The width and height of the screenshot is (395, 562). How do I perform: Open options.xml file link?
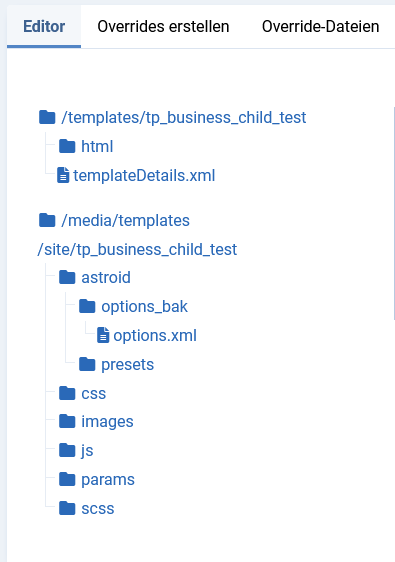point(155,335)
